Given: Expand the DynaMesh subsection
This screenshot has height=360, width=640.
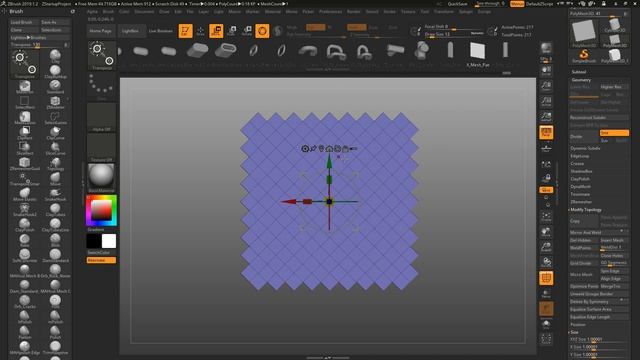Looking at the screenshot, I should (x=580, y=187).
